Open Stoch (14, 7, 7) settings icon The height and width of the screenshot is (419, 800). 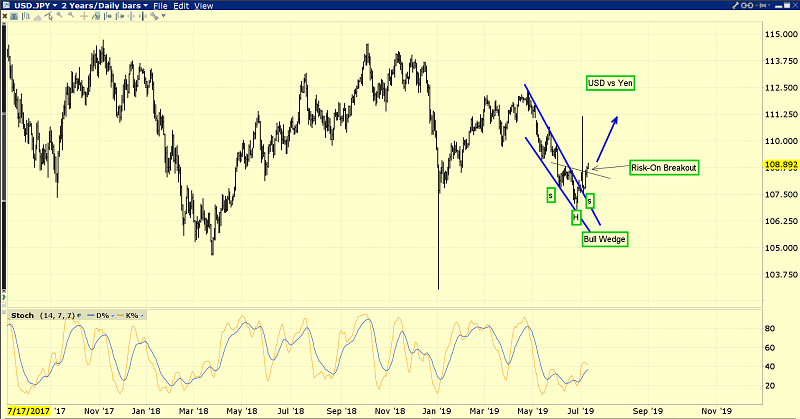(79, 316)
